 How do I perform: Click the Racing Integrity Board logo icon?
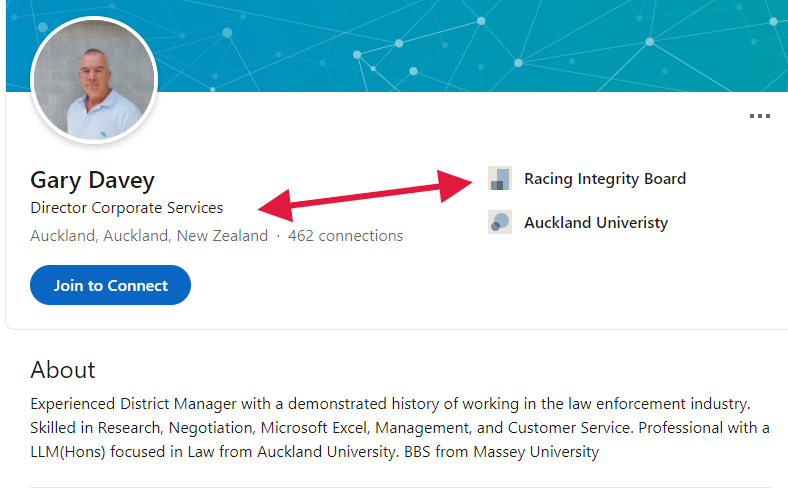[x=500, y=178]
